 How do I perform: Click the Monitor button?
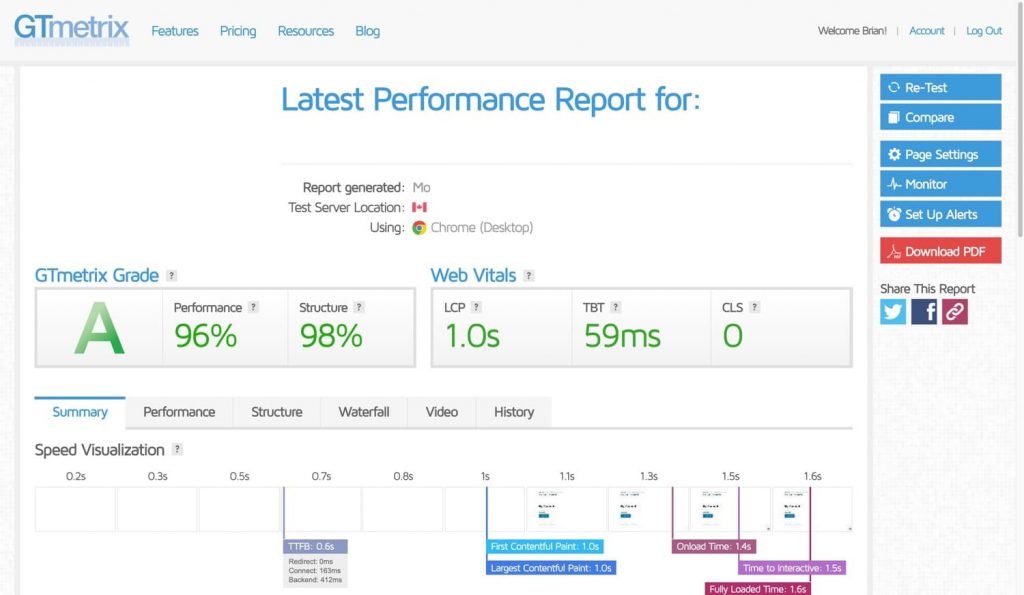click(x=940, y=184)
